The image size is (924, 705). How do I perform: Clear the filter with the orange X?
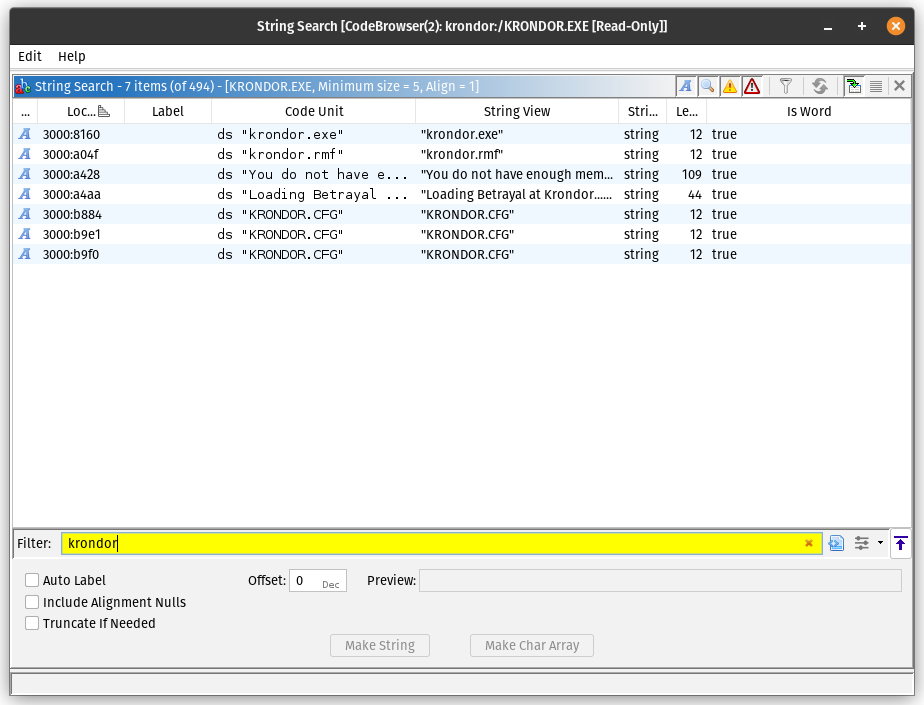(808, 543)
